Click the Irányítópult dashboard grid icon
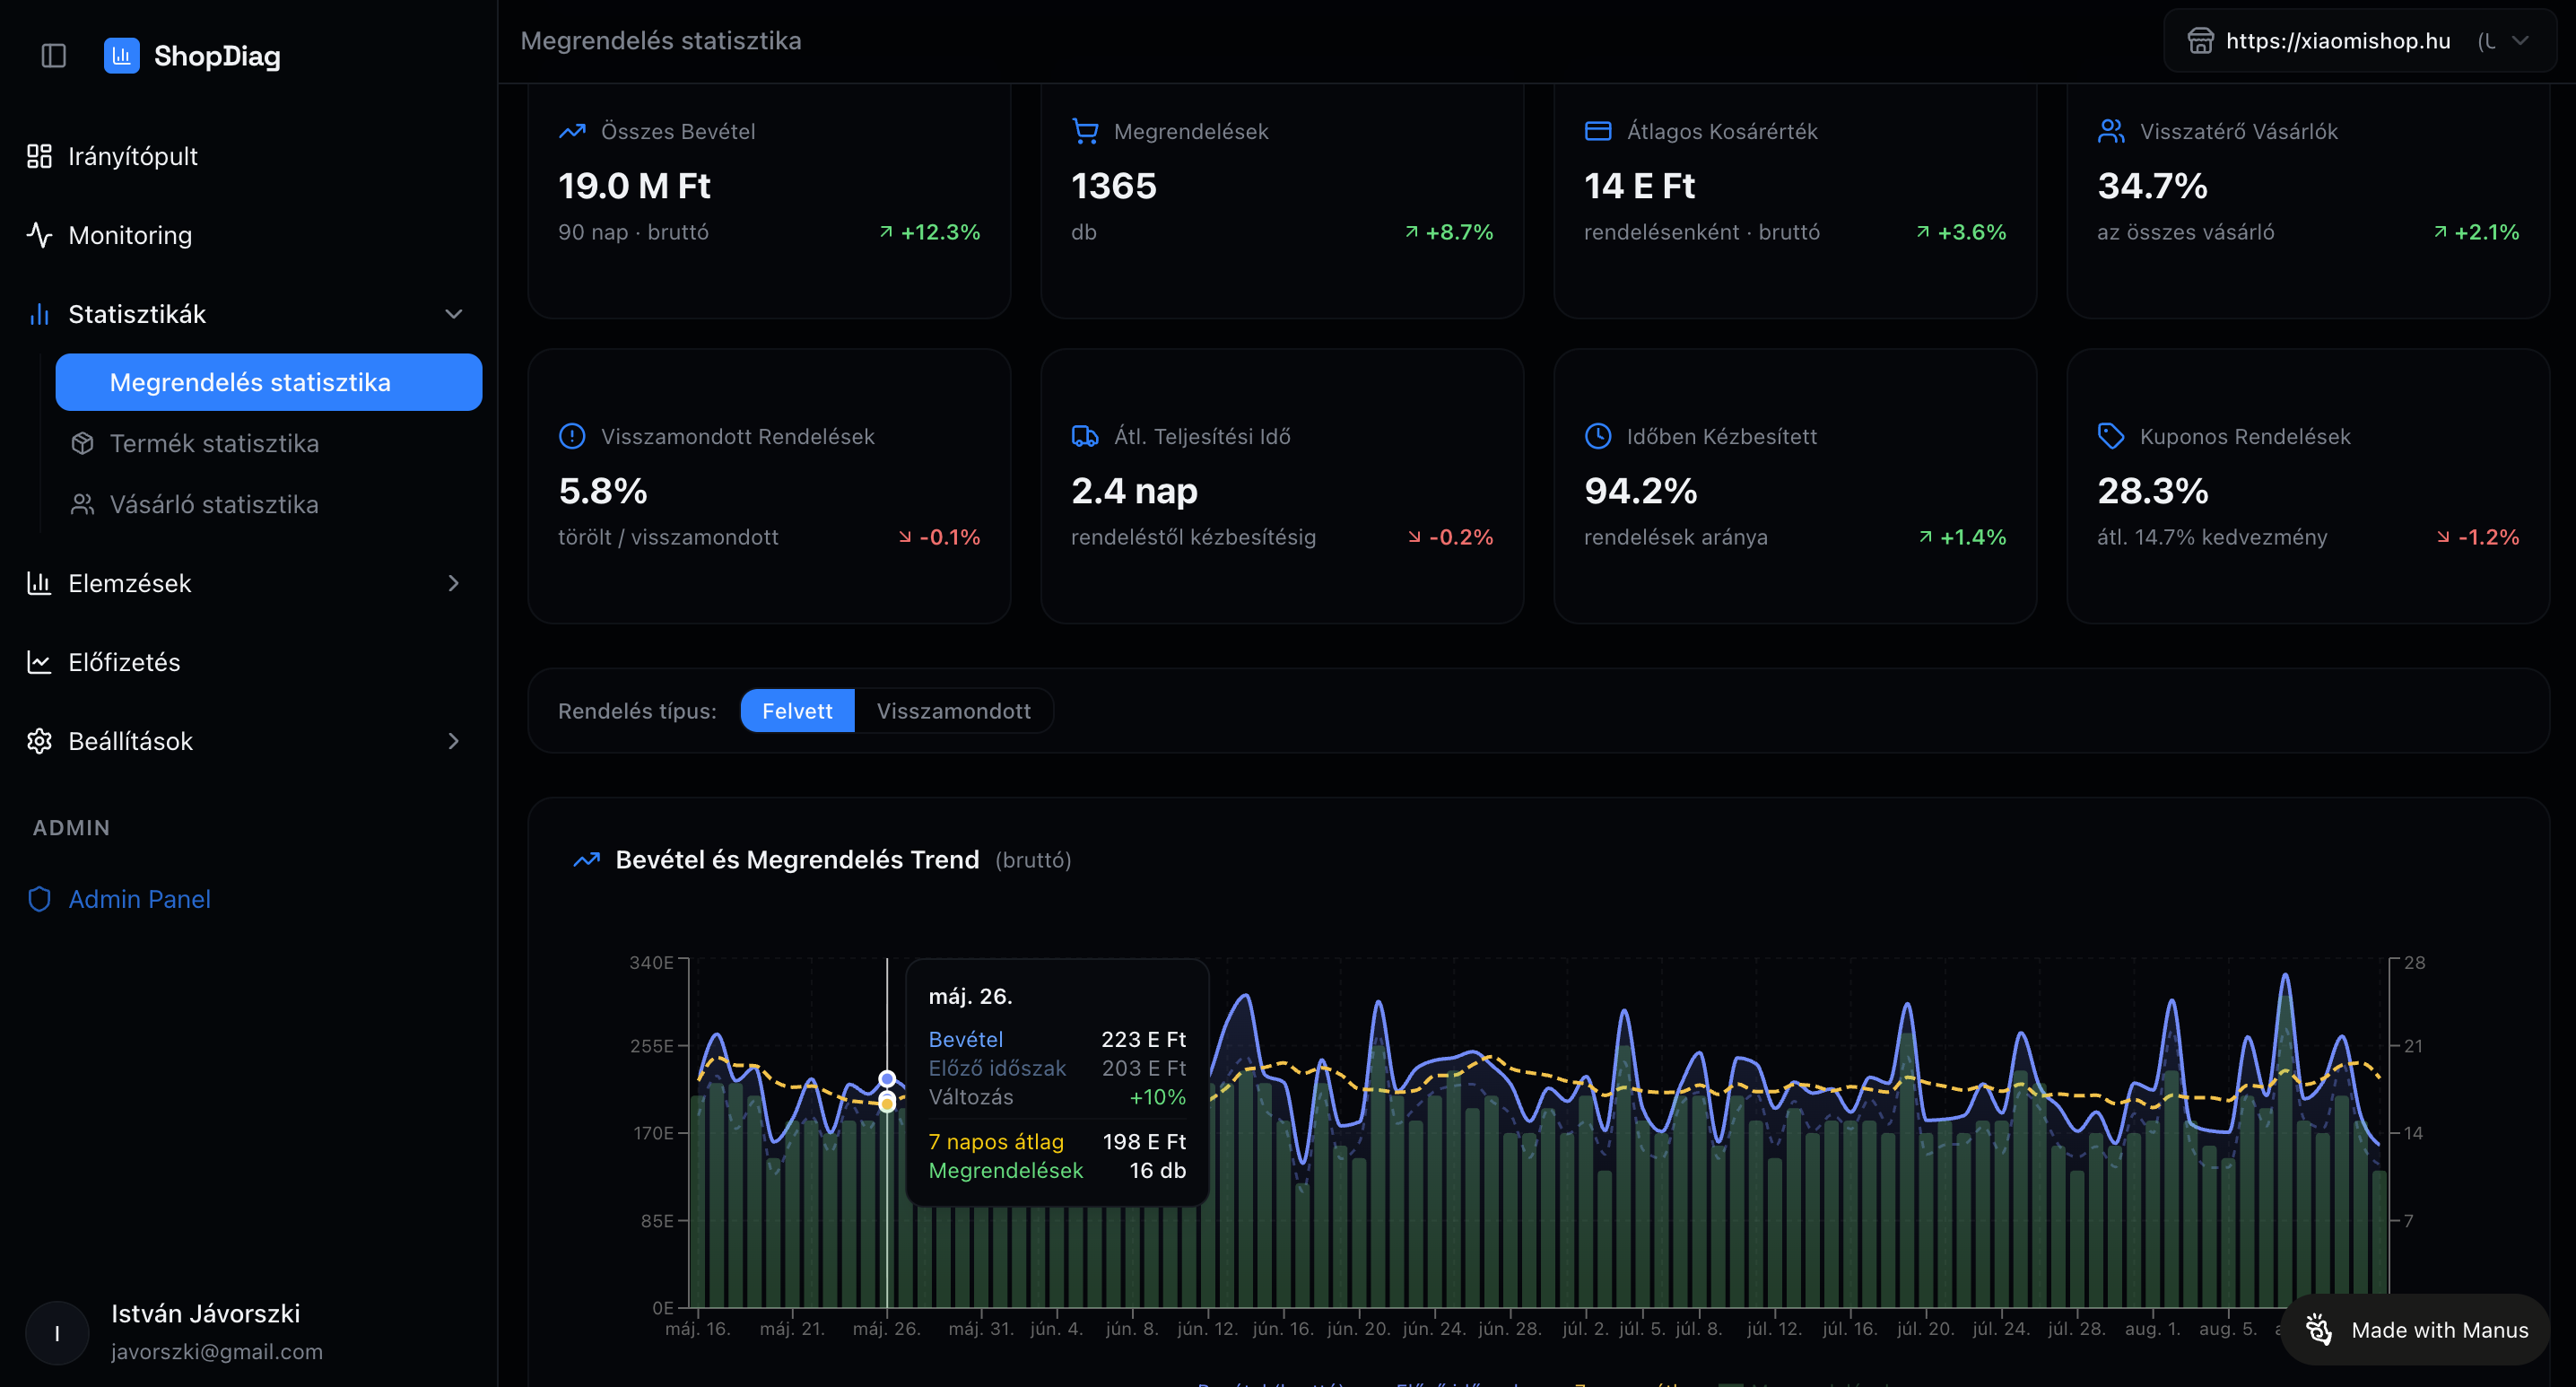The image size is (2576, 1387). point(39,156)
